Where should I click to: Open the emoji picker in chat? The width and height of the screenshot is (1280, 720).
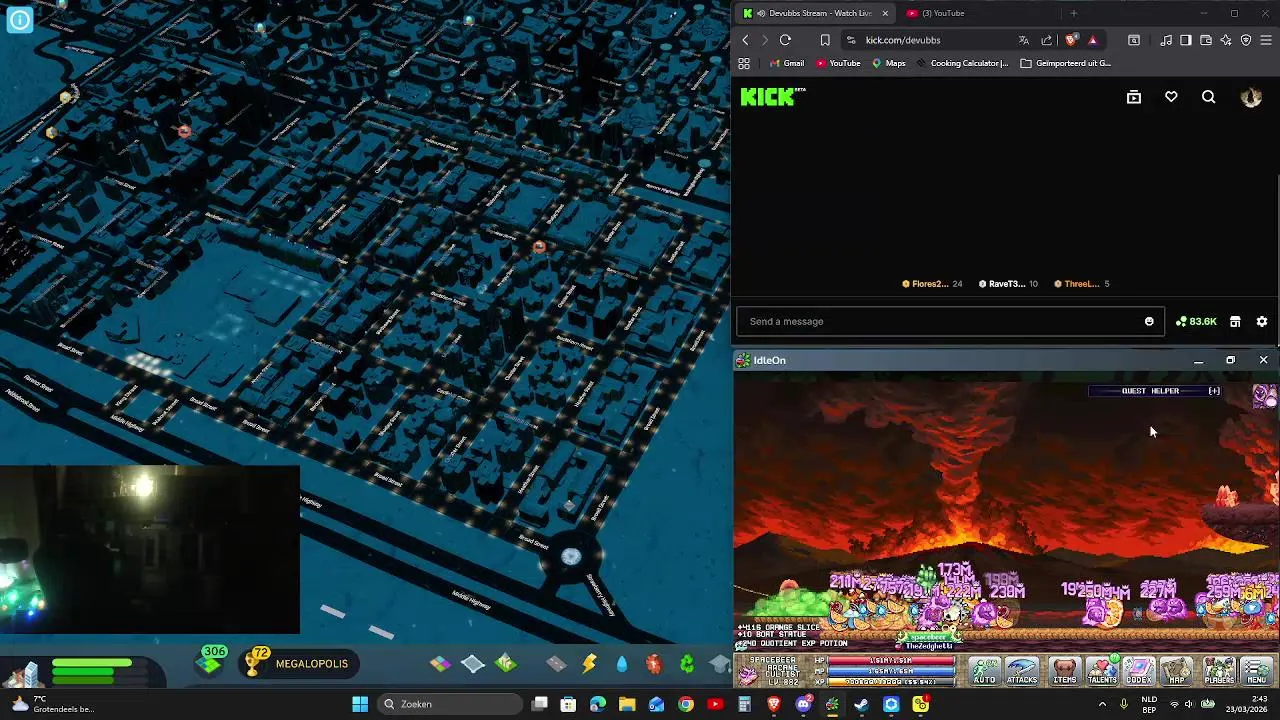1149,321
